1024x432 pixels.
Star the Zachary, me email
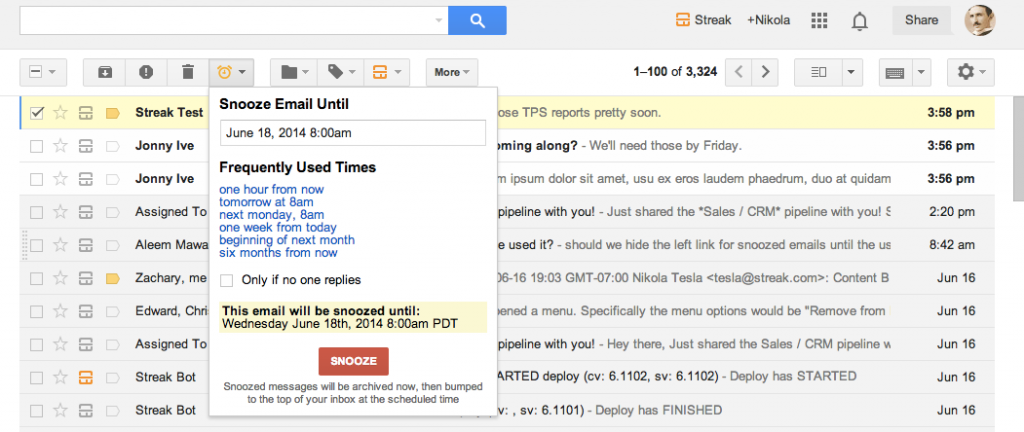[x=60, y=279]
